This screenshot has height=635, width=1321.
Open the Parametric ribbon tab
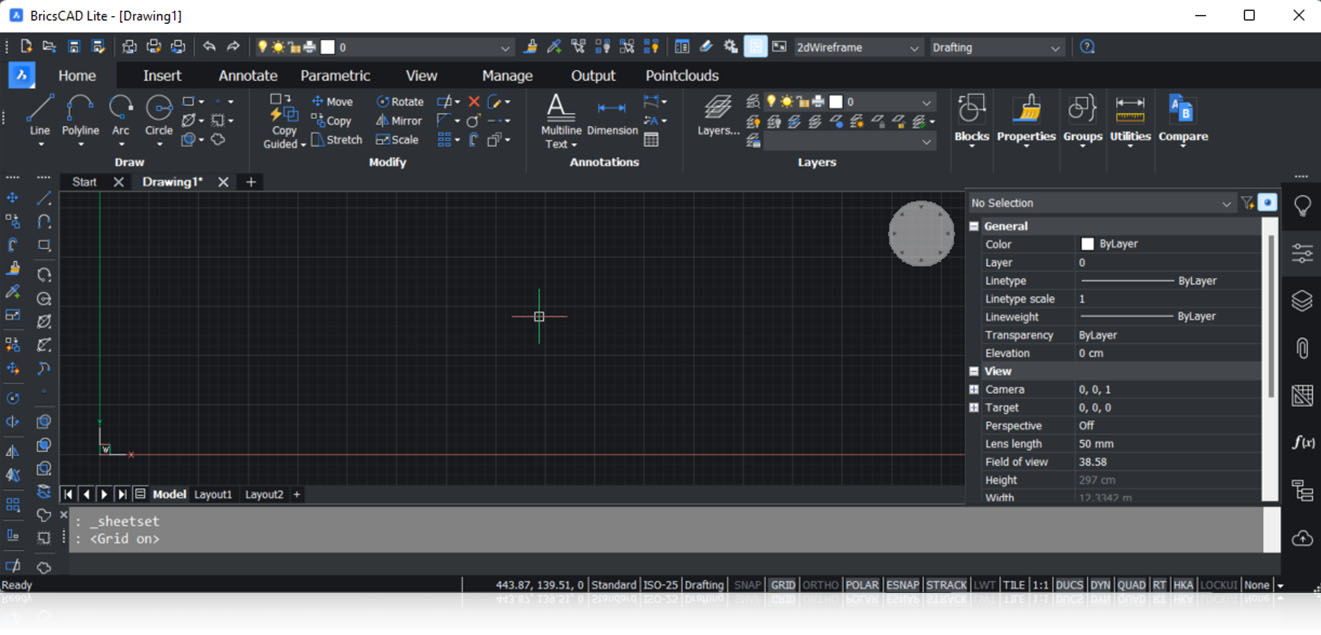pyautogui.click(x=335, y=76)
